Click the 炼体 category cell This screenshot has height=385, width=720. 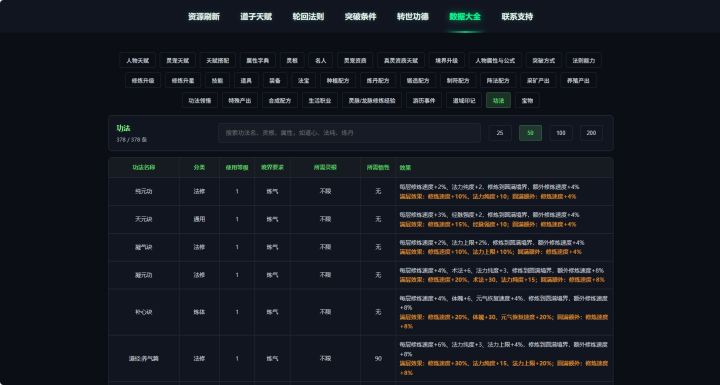[199, 312]
